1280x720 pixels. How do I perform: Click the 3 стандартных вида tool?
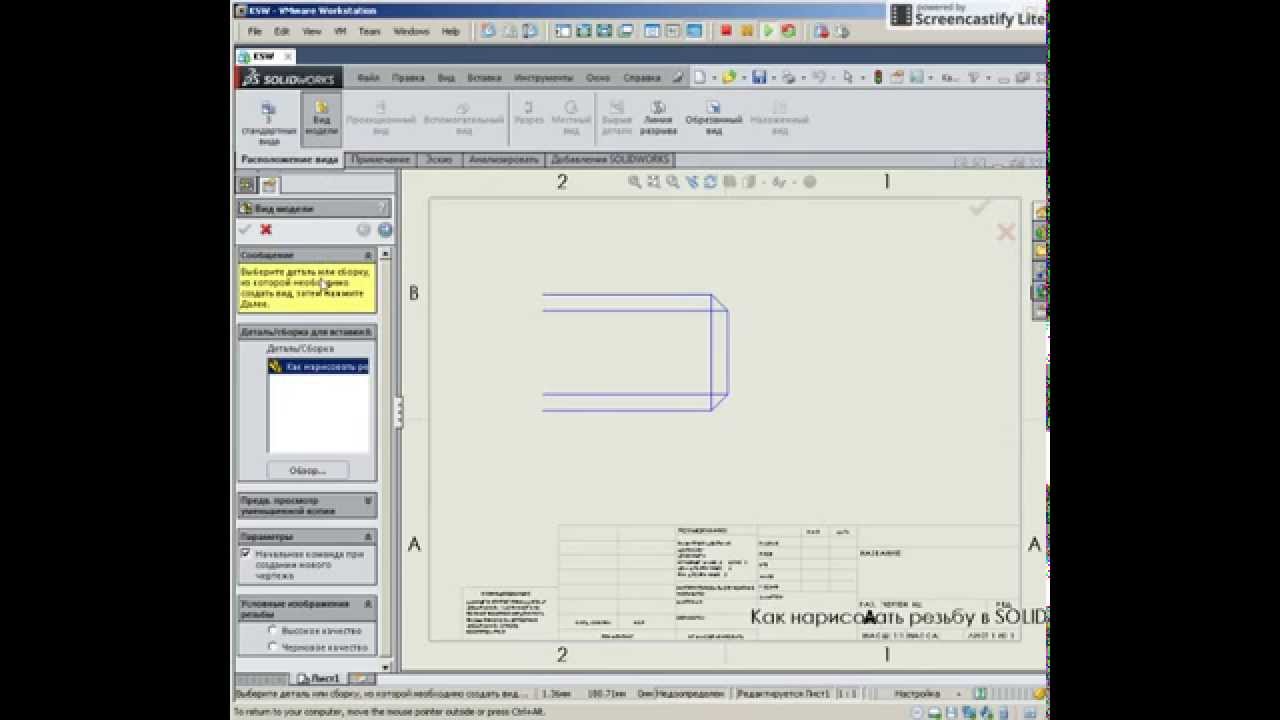(x=268, y=121)
